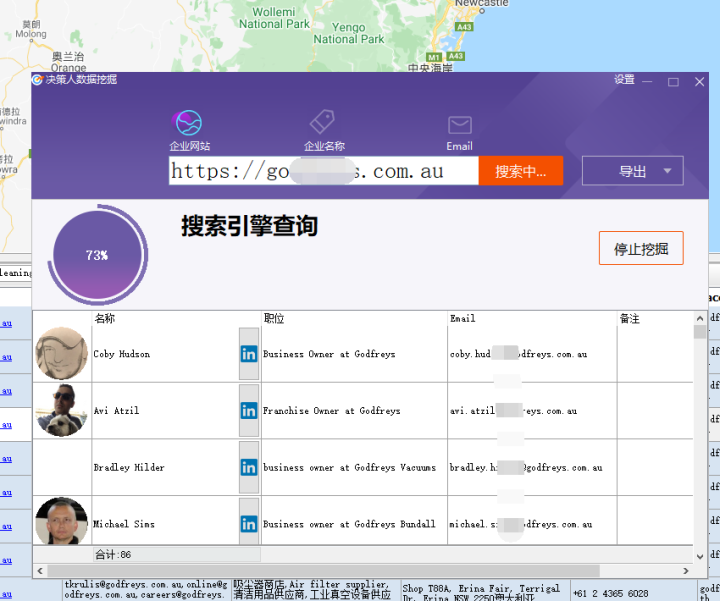Click the Yengo National Park map label
The width and height of the screenshot is (720, 601).
coord(349,34)
